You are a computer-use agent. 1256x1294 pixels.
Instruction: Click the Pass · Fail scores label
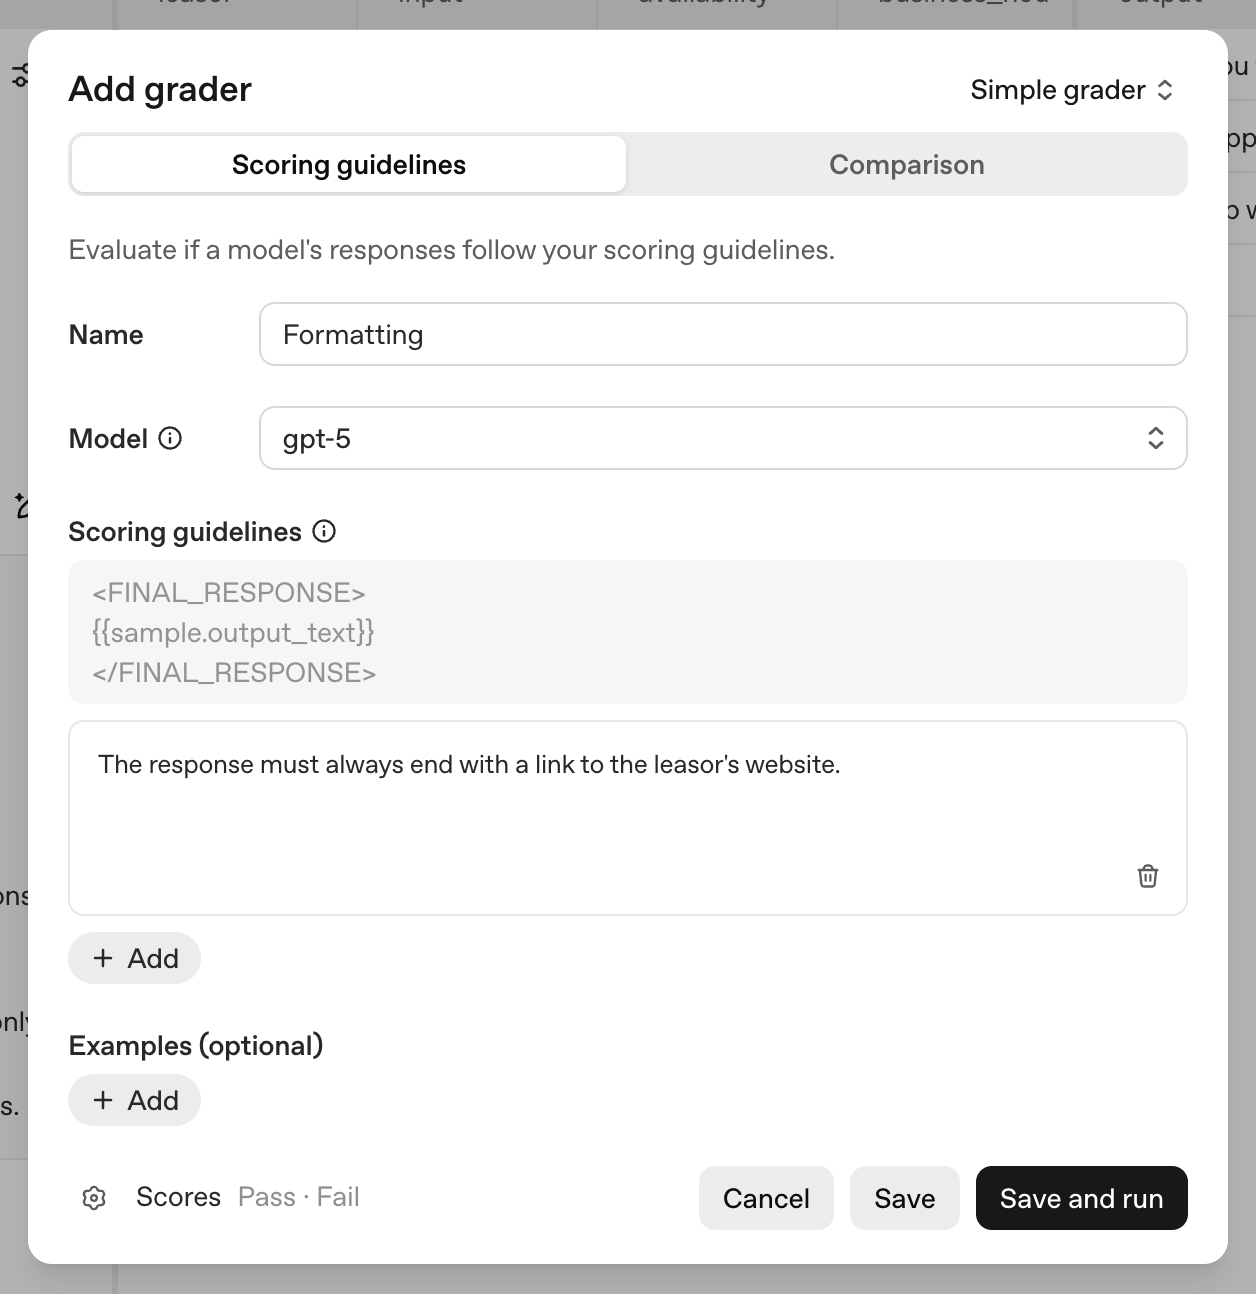click(298, 1197)
